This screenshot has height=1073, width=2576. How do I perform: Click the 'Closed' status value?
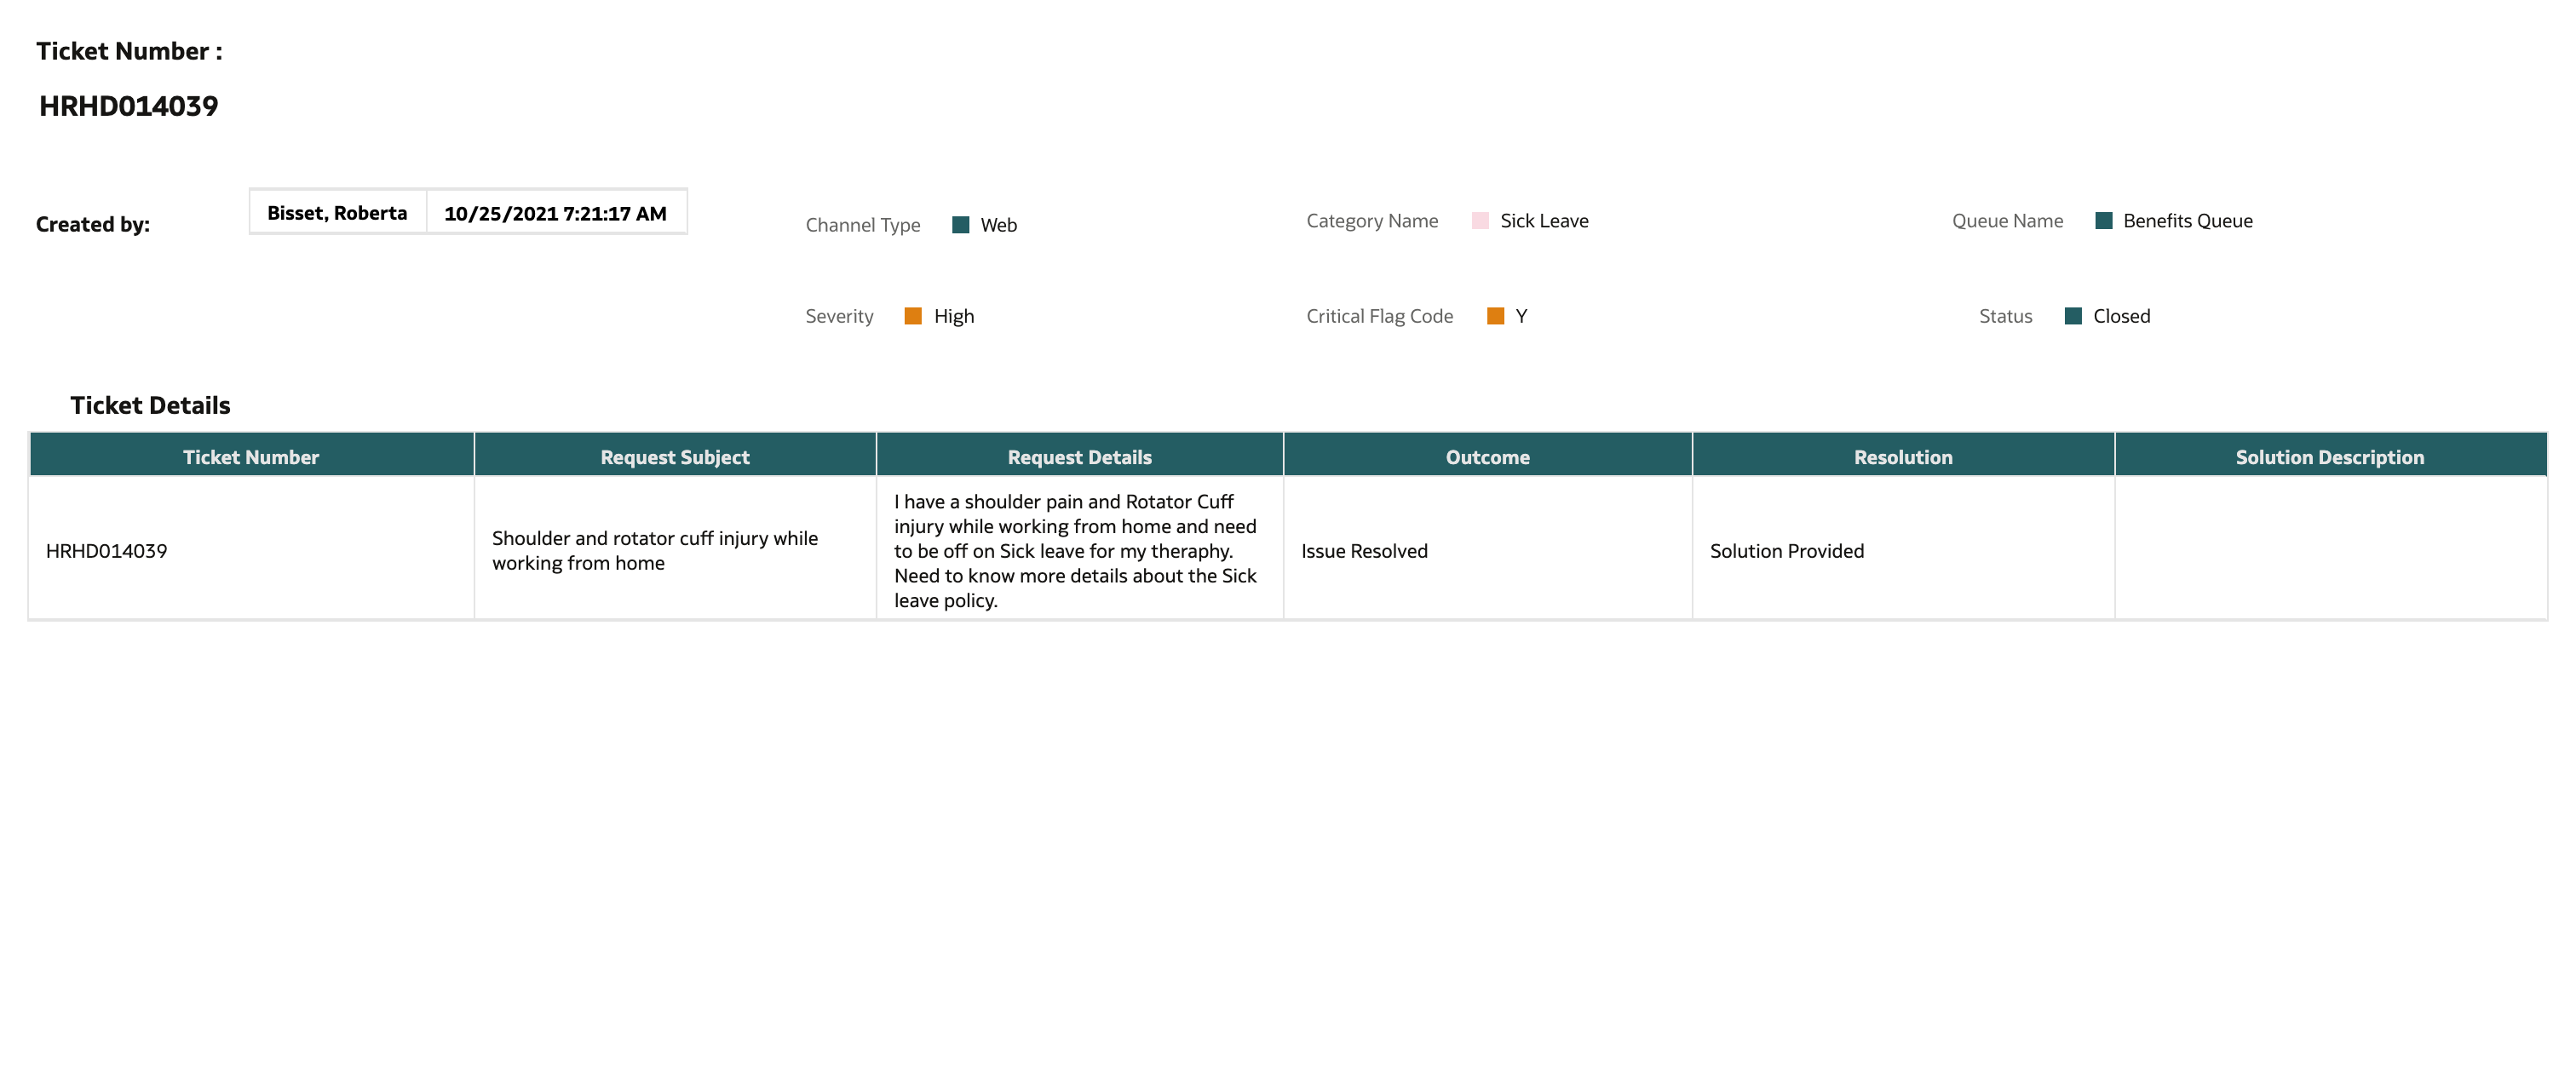point(2121,316)
